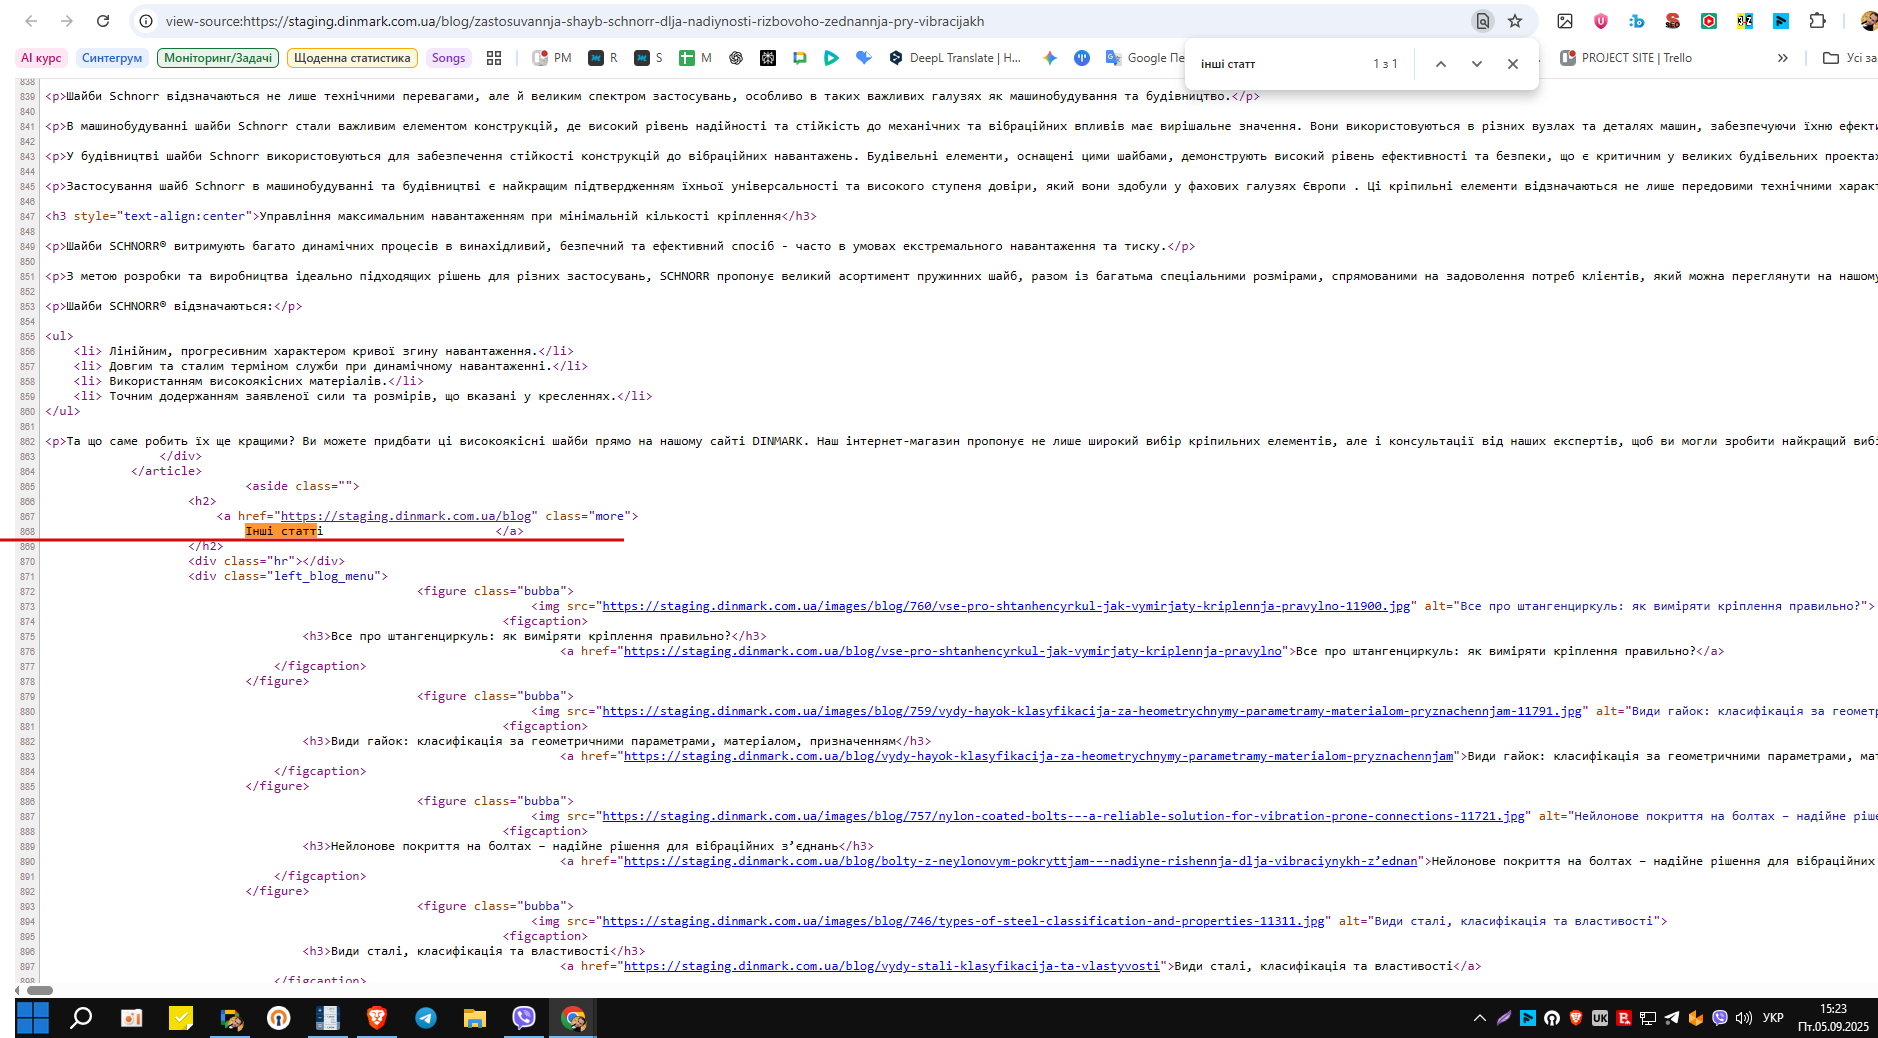The image size is (1878, 1038).
Task: Click the find bar text field
Action: pos(1280,64)
